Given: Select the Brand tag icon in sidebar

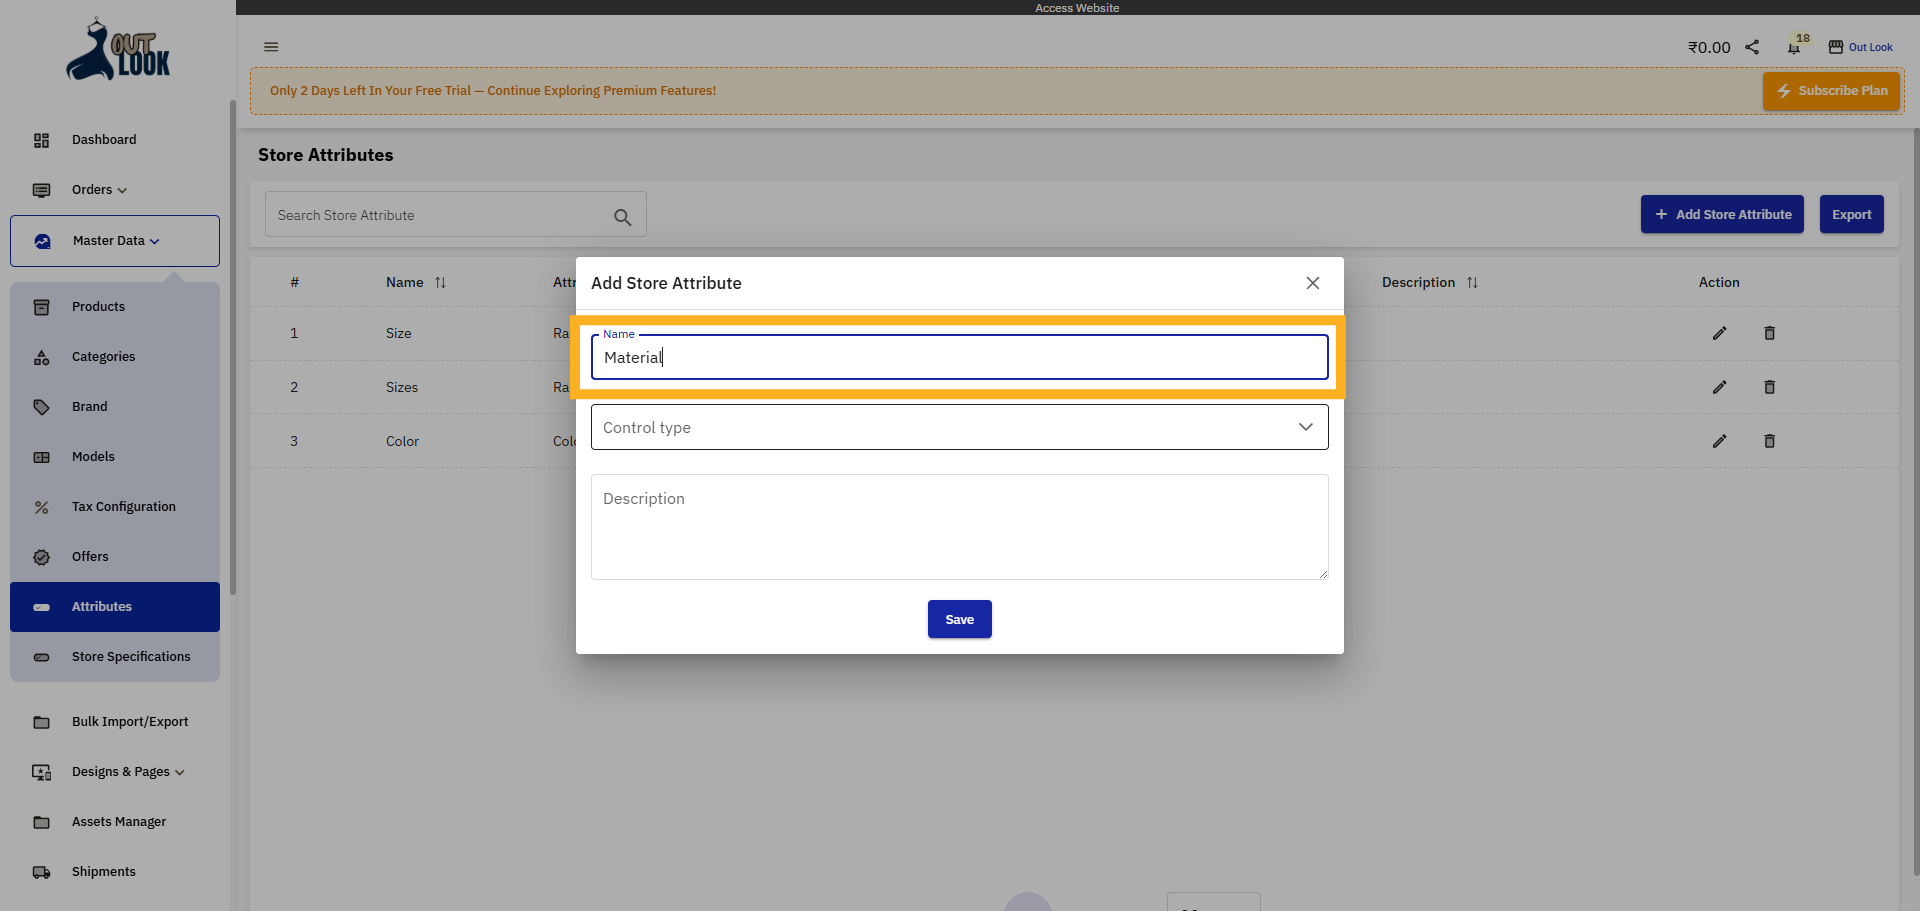Looking at the screenshot, I should [x=41, y=407].
